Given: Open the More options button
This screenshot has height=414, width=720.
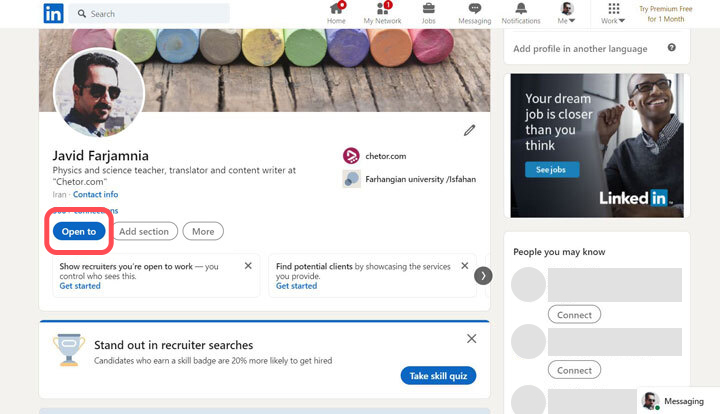Looking at the screenshot, I should [203, 231].
